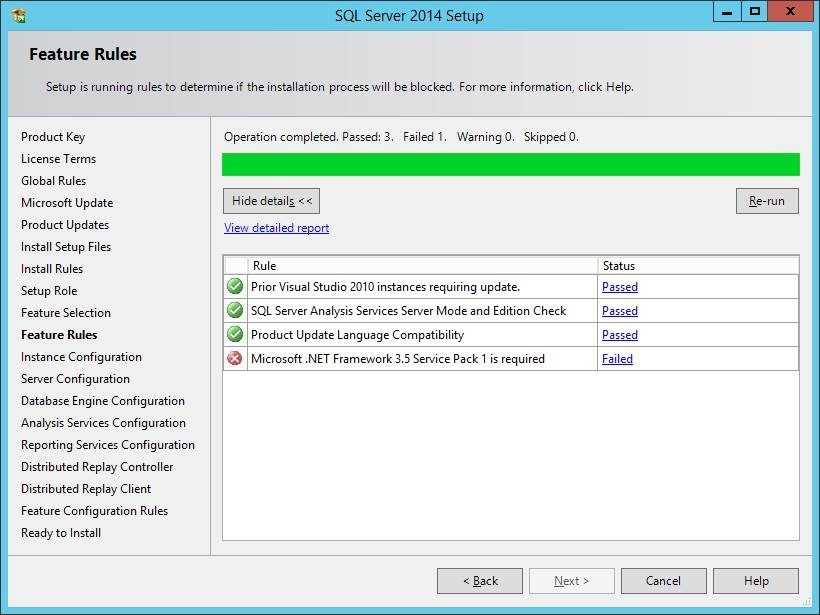
Task: Select Global Rules step in sidebar
Action: [53, 181]
